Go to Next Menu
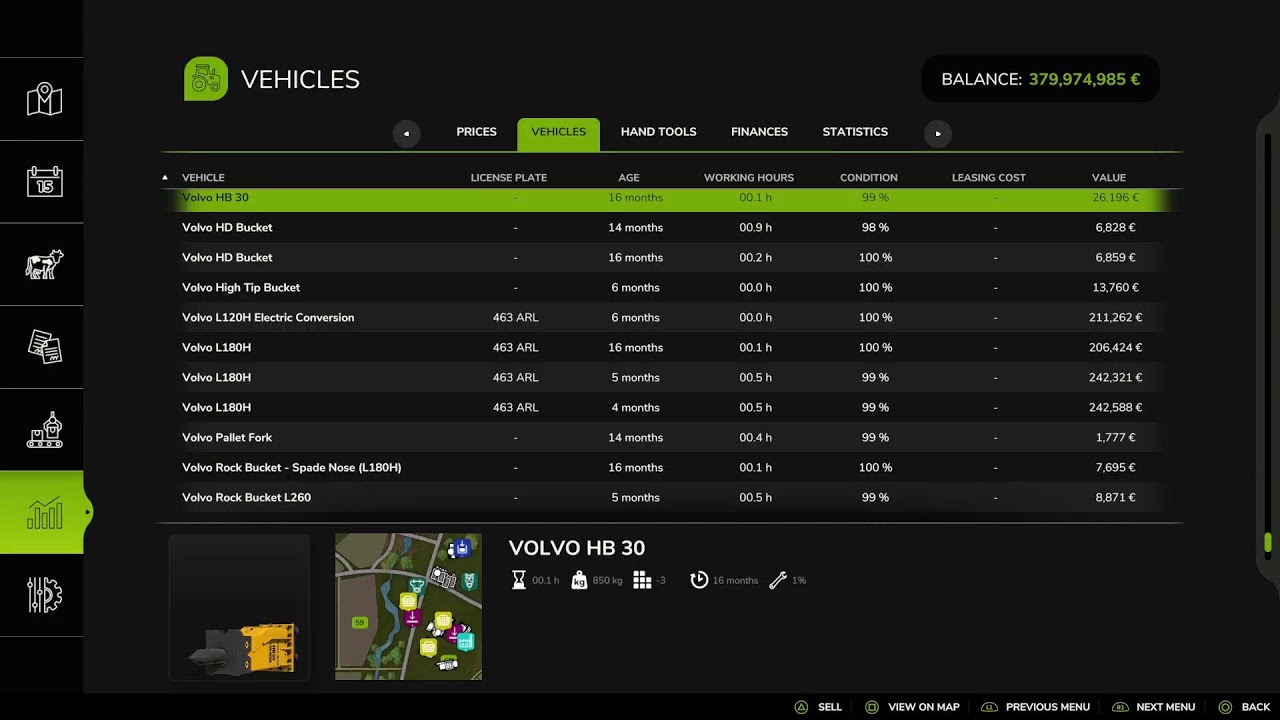Screen dimensions: 1280x720 (x=1153, y=707)
